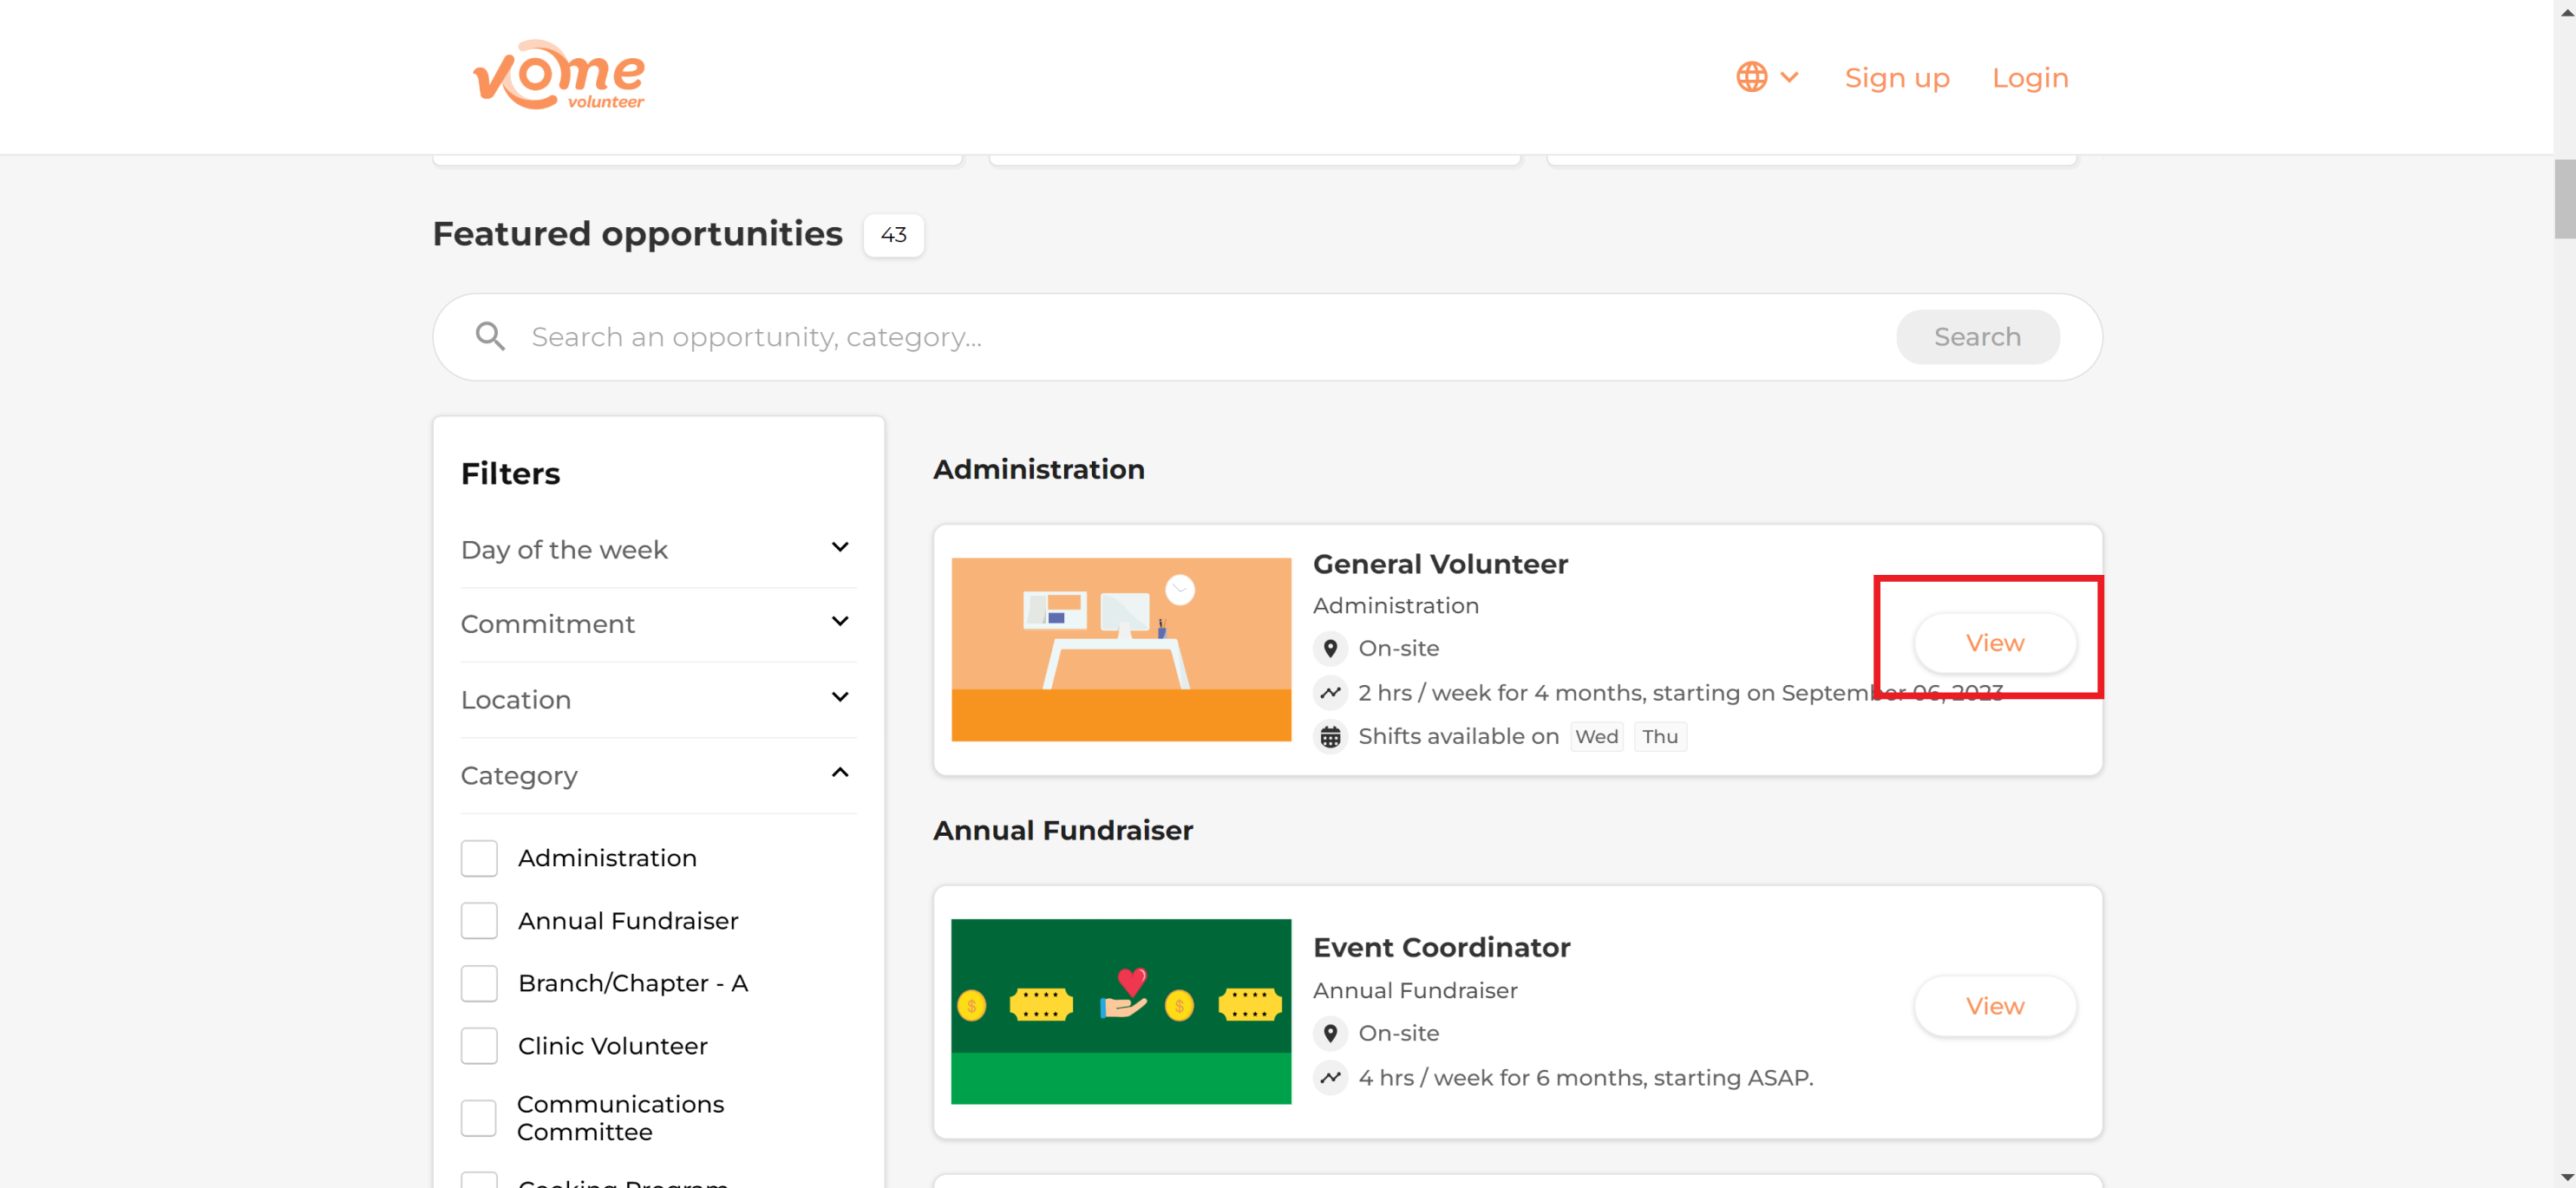Viewport: 2576px width, 1188px height.
Task: Expand the Location filter
Action: pos(658,699)
